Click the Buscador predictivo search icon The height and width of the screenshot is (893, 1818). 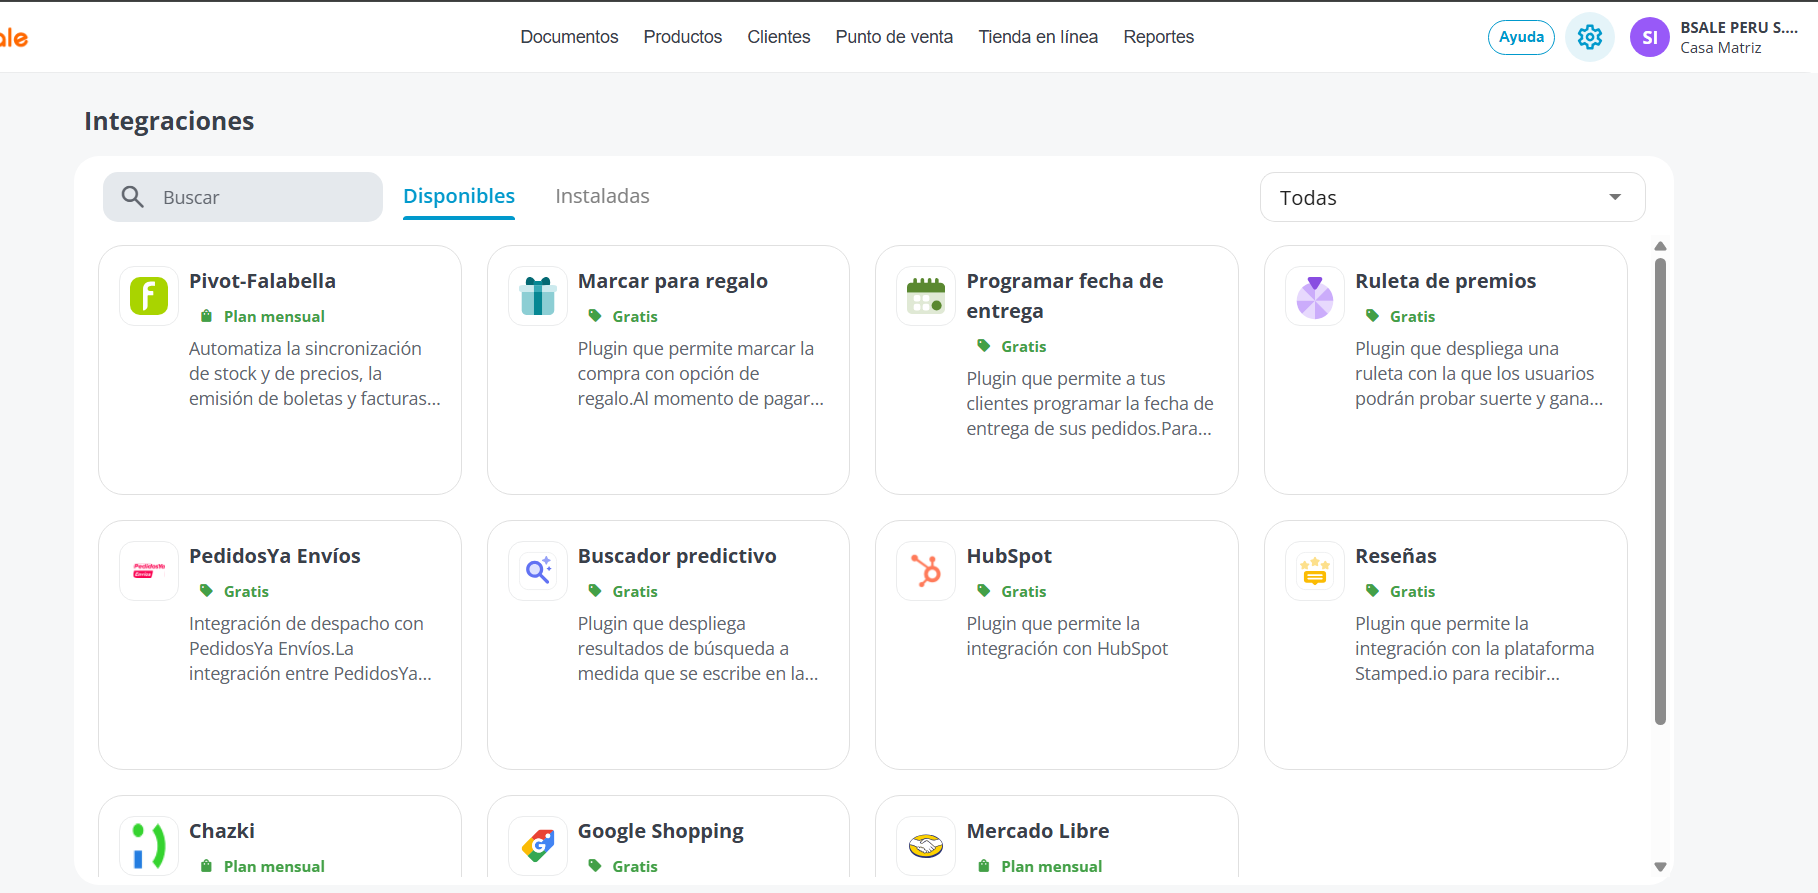pyautogui.click(x=538, y=571)
